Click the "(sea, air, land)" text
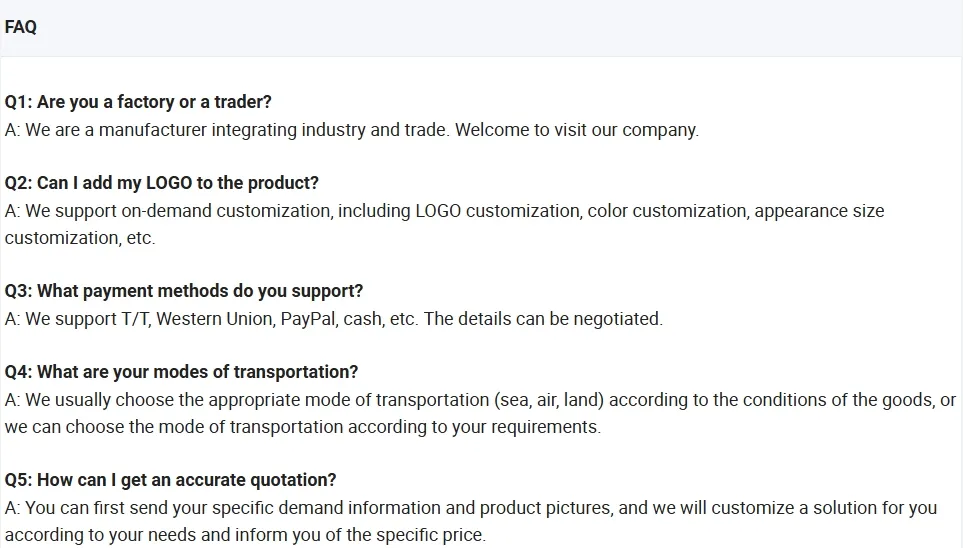 click(548, 400)
